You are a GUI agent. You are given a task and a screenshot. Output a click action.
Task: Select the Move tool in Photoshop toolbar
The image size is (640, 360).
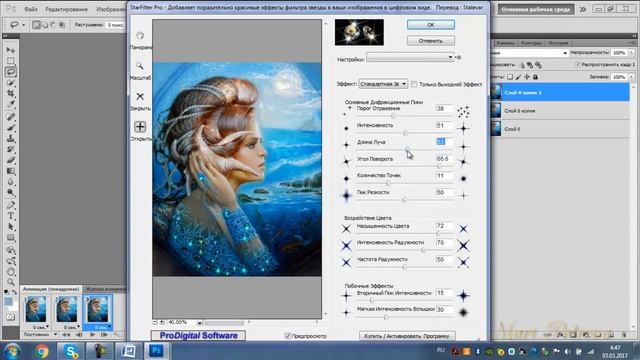coord(11,50)
